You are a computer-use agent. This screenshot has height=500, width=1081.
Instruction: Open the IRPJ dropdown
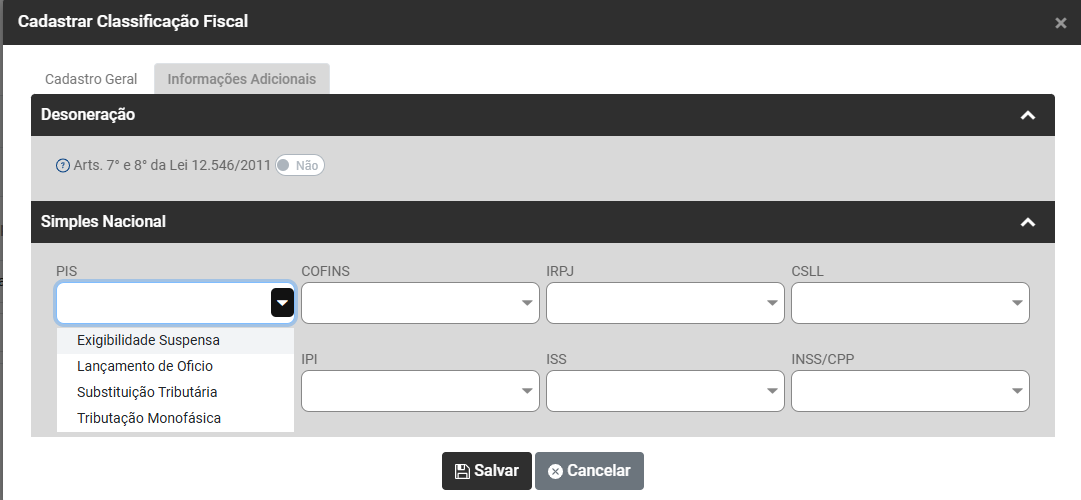coord(665,303)
